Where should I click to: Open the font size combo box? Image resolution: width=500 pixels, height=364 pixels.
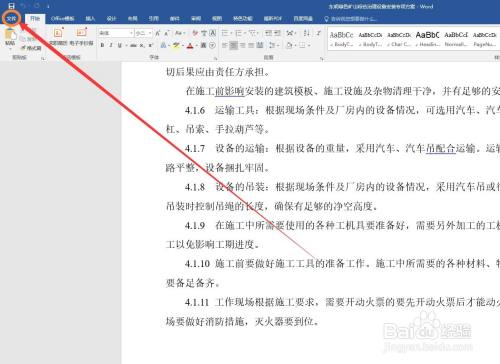pos(144,33)
